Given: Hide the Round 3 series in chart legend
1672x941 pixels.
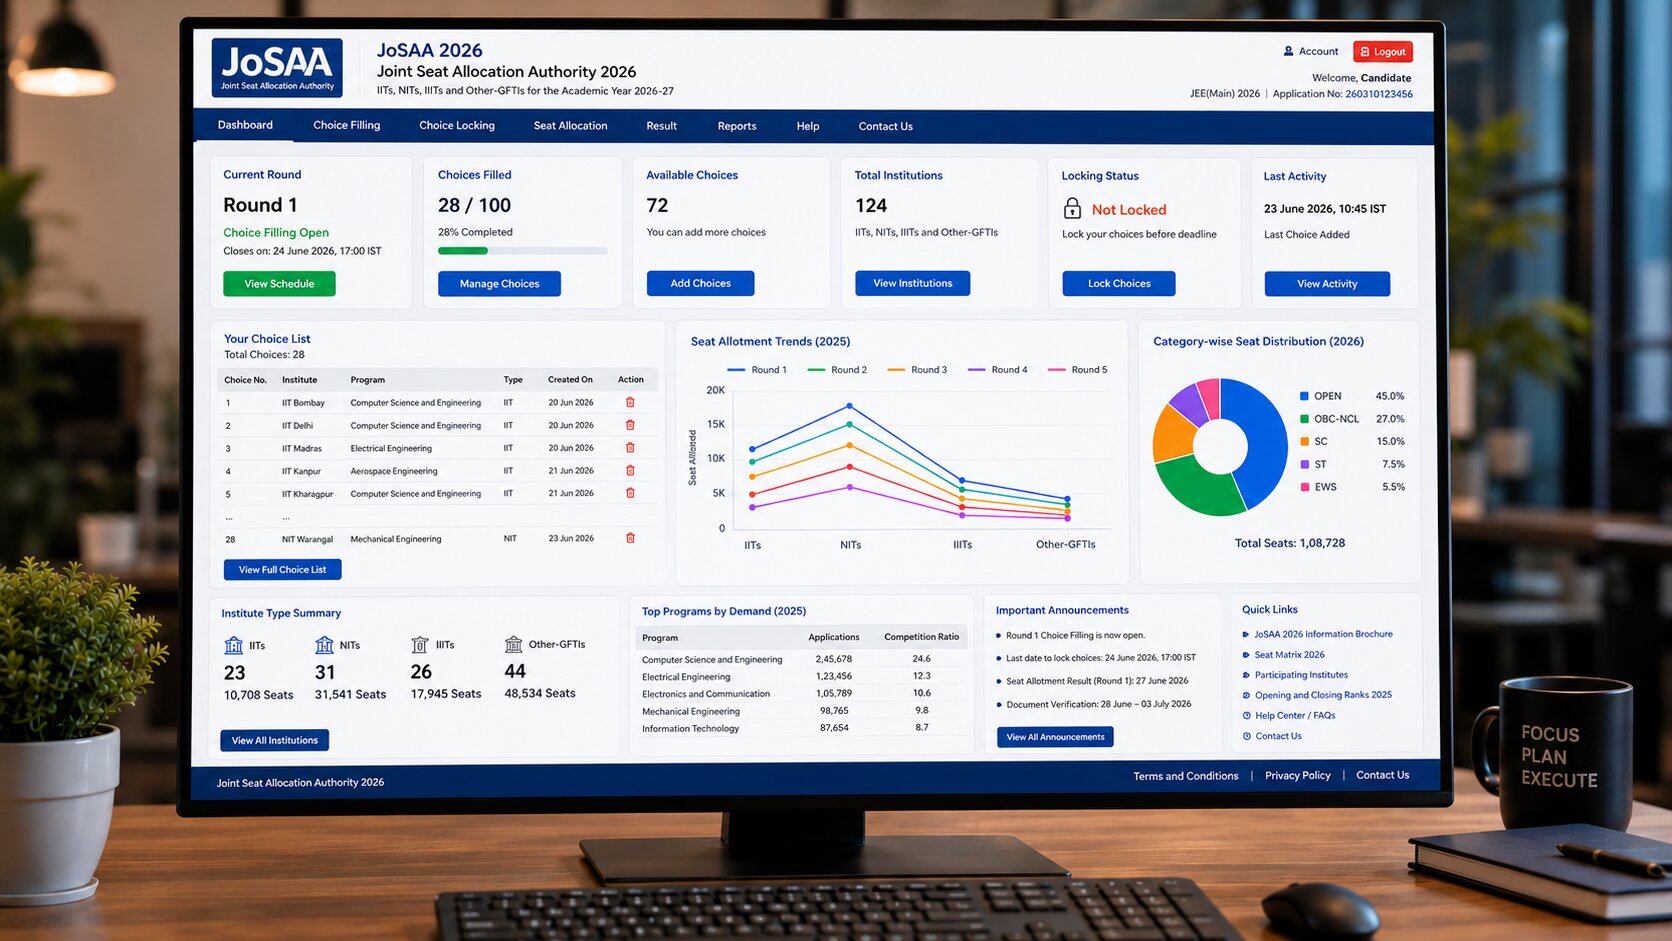Looking at the screenshot, I should [917, 370].
